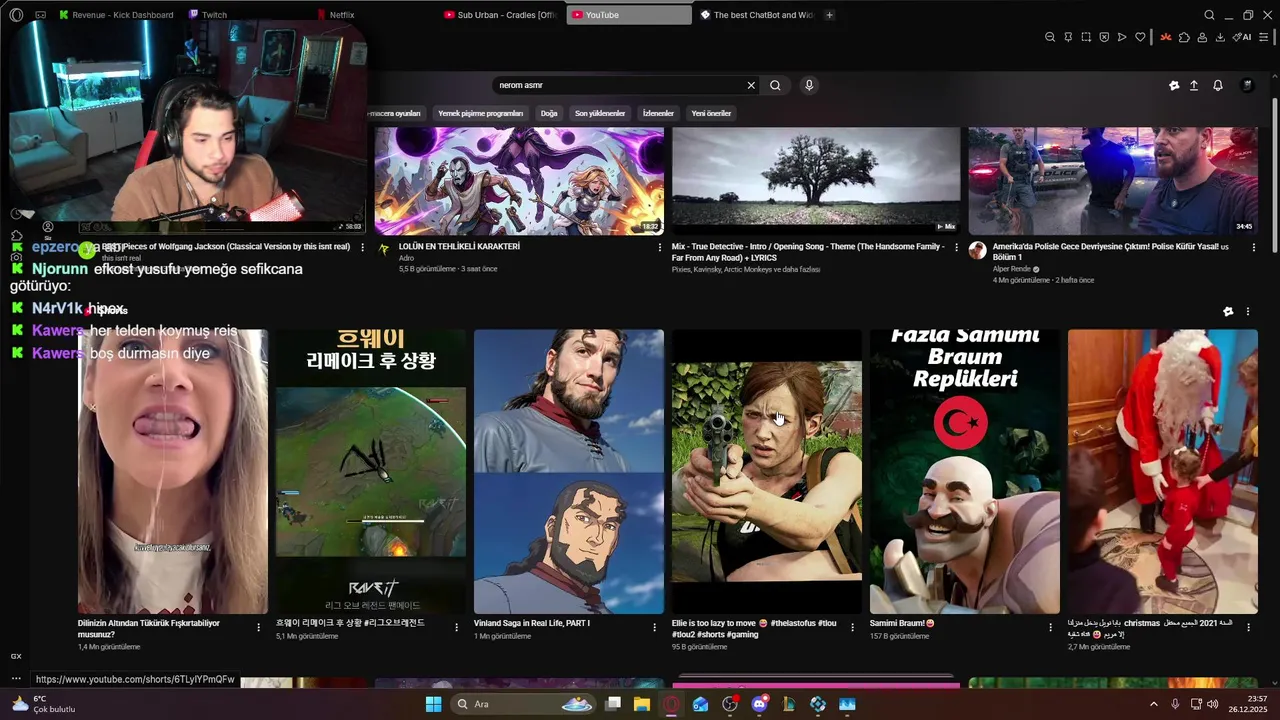This screenshot has height=720, width=1280.
Task: Open YouTube notifications bell
Action: coord(1218,85)
